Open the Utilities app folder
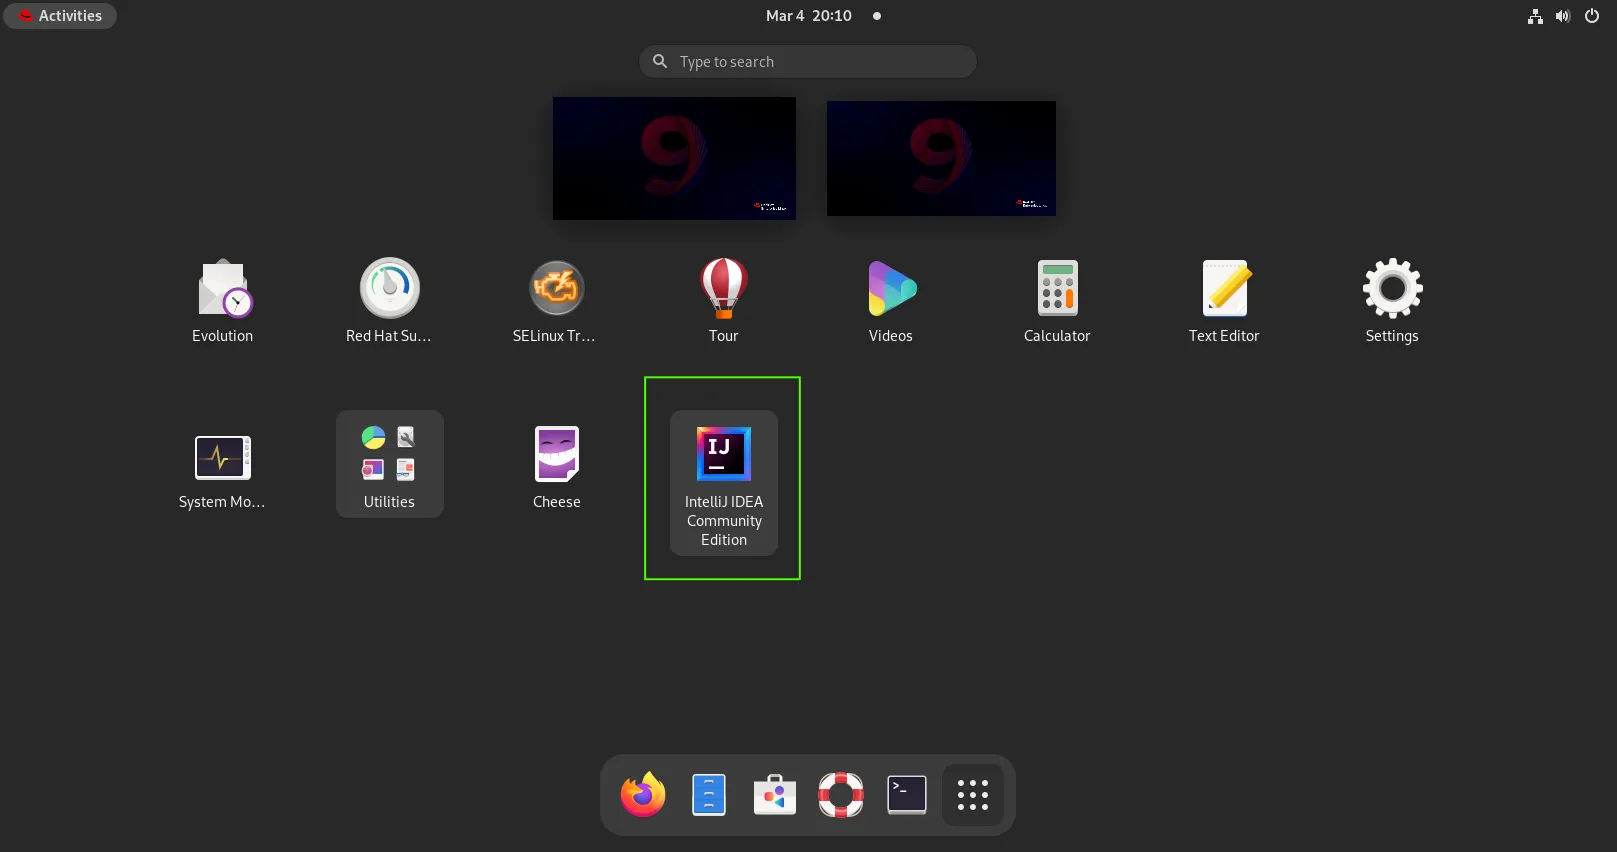This screenshot has width=1617, height=852. coord(389,464)
